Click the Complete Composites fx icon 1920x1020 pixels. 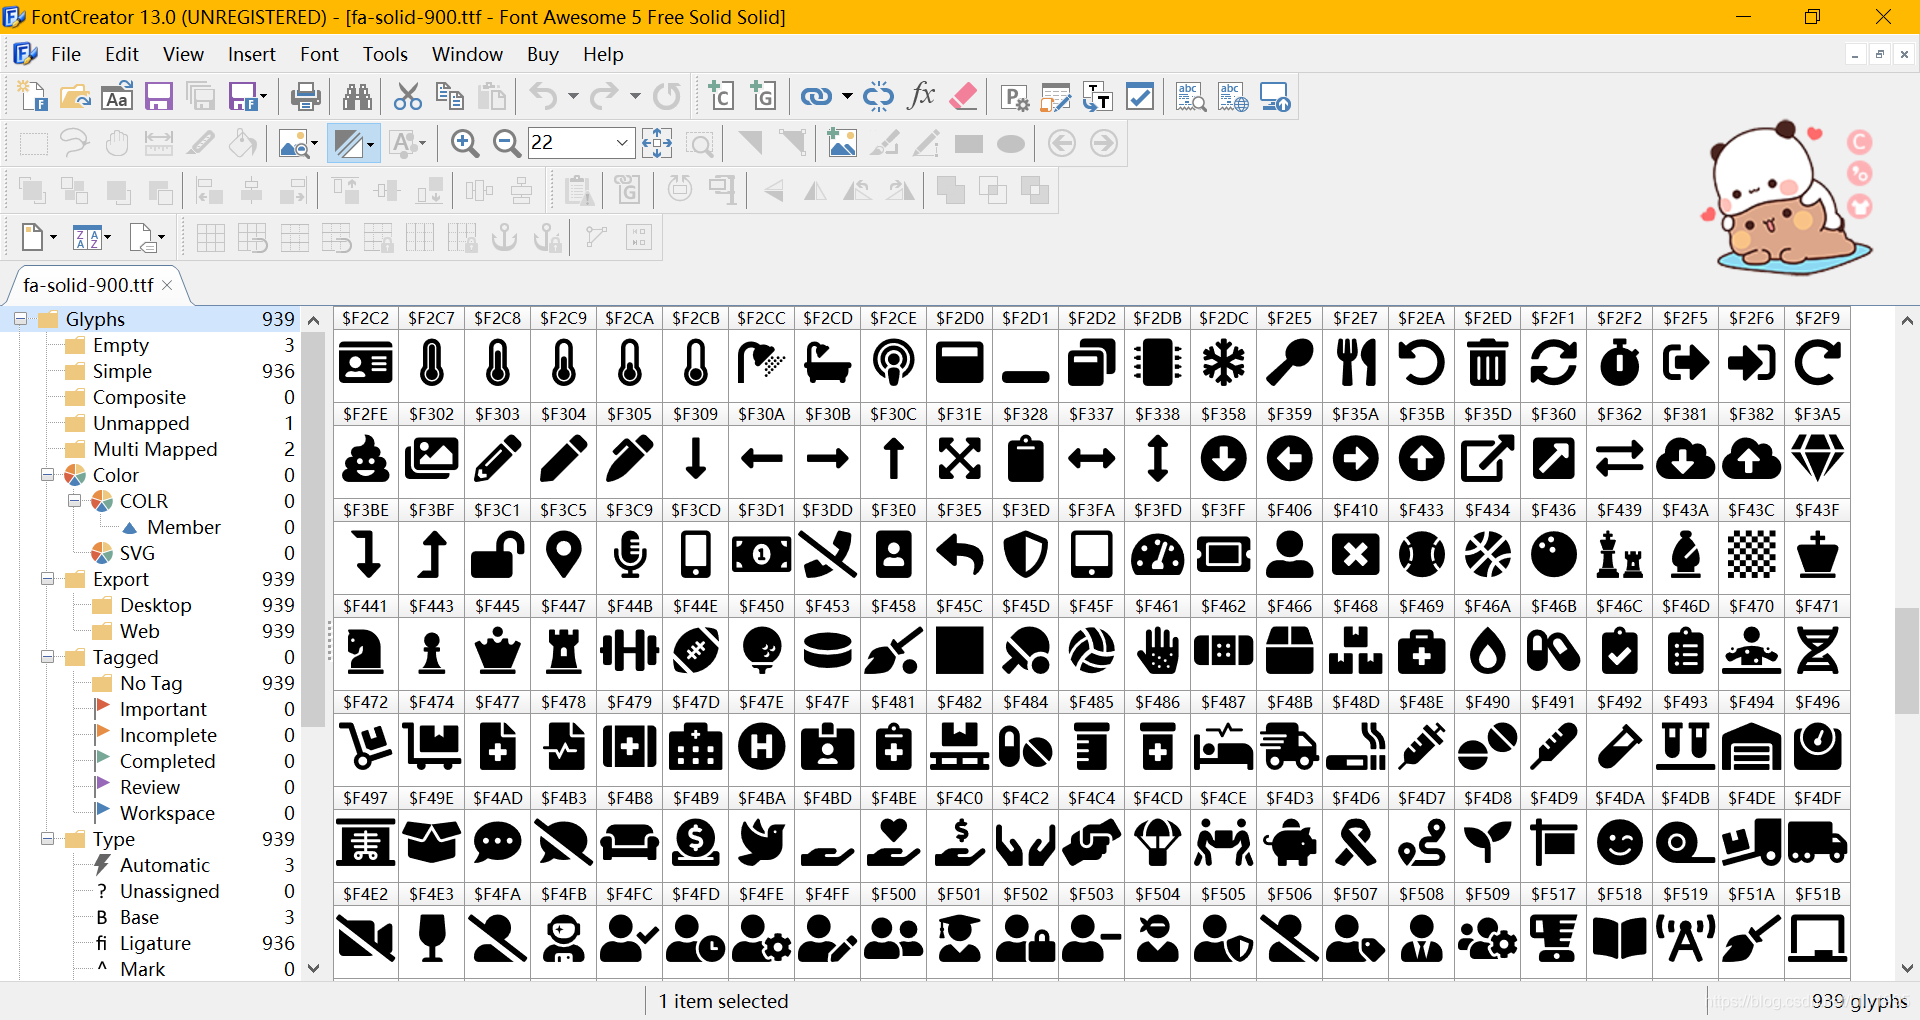coord(921,96)
